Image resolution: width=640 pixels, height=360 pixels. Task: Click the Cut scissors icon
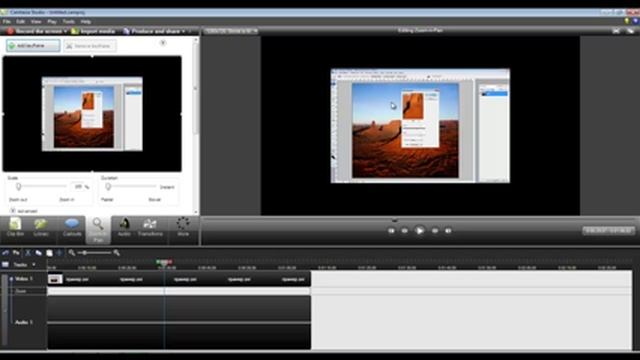[28, 253]
